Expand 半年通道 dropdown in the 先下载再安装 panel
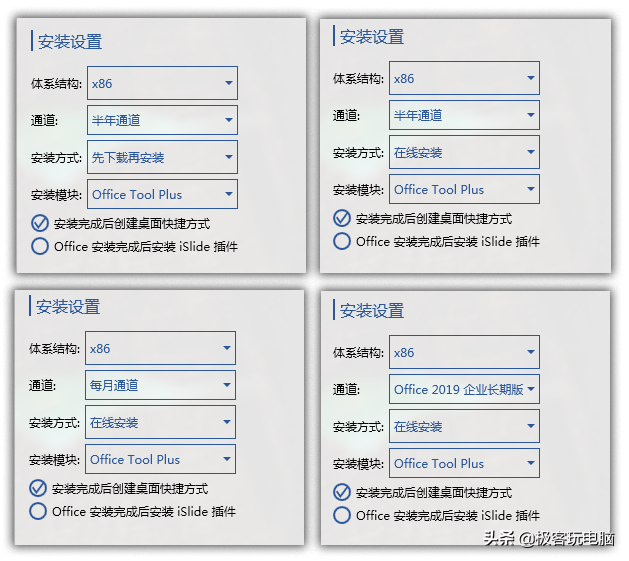This screenshot has height=561, width=629. click(x=162, y=120)
